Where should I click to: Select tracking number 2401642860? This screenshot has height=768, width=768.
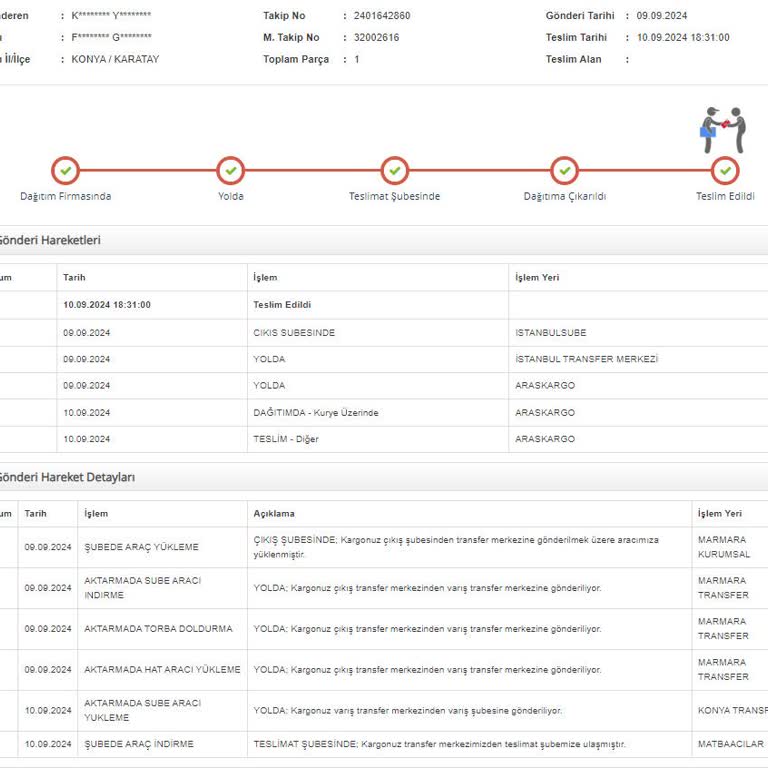pos(382,16)
